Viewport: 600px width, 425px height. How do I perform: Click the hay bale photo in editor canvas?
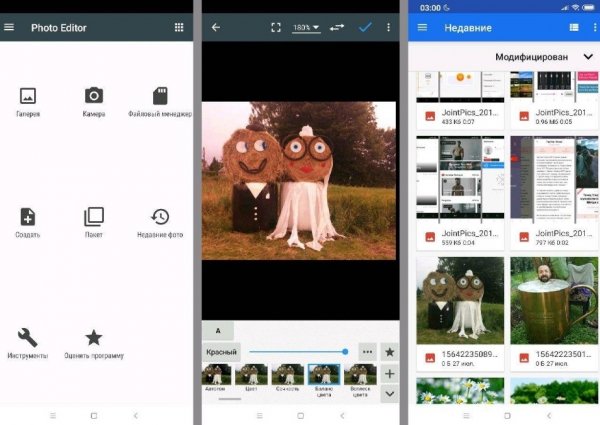pyautogui.click(x=299, y=181)
